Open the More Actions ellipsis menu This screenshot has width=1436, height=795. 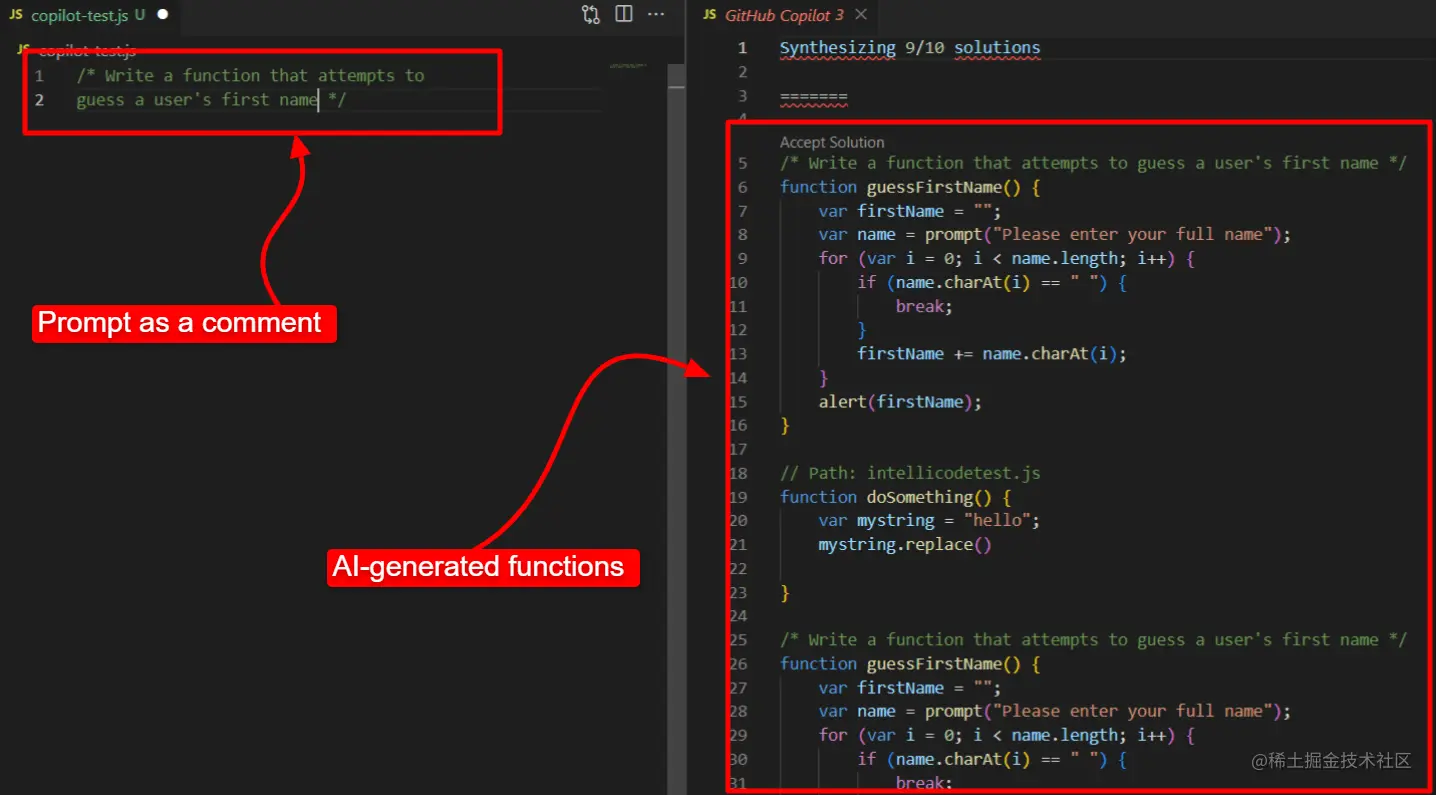pyautogui.click(x=656, y=14)
